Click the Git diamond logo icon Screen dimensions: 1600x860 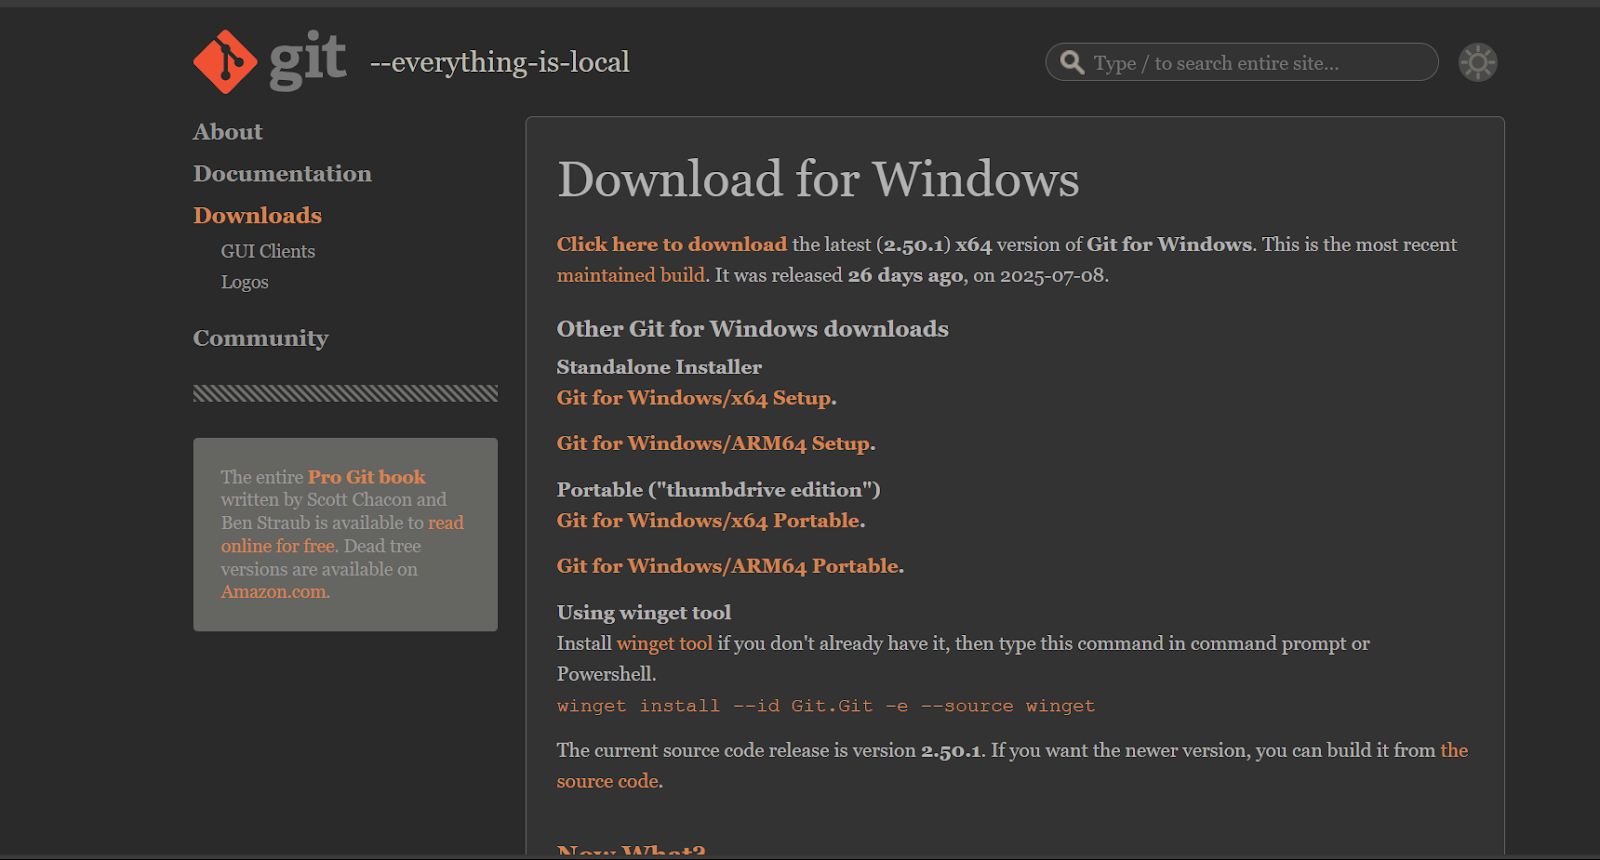click(225, 62)
